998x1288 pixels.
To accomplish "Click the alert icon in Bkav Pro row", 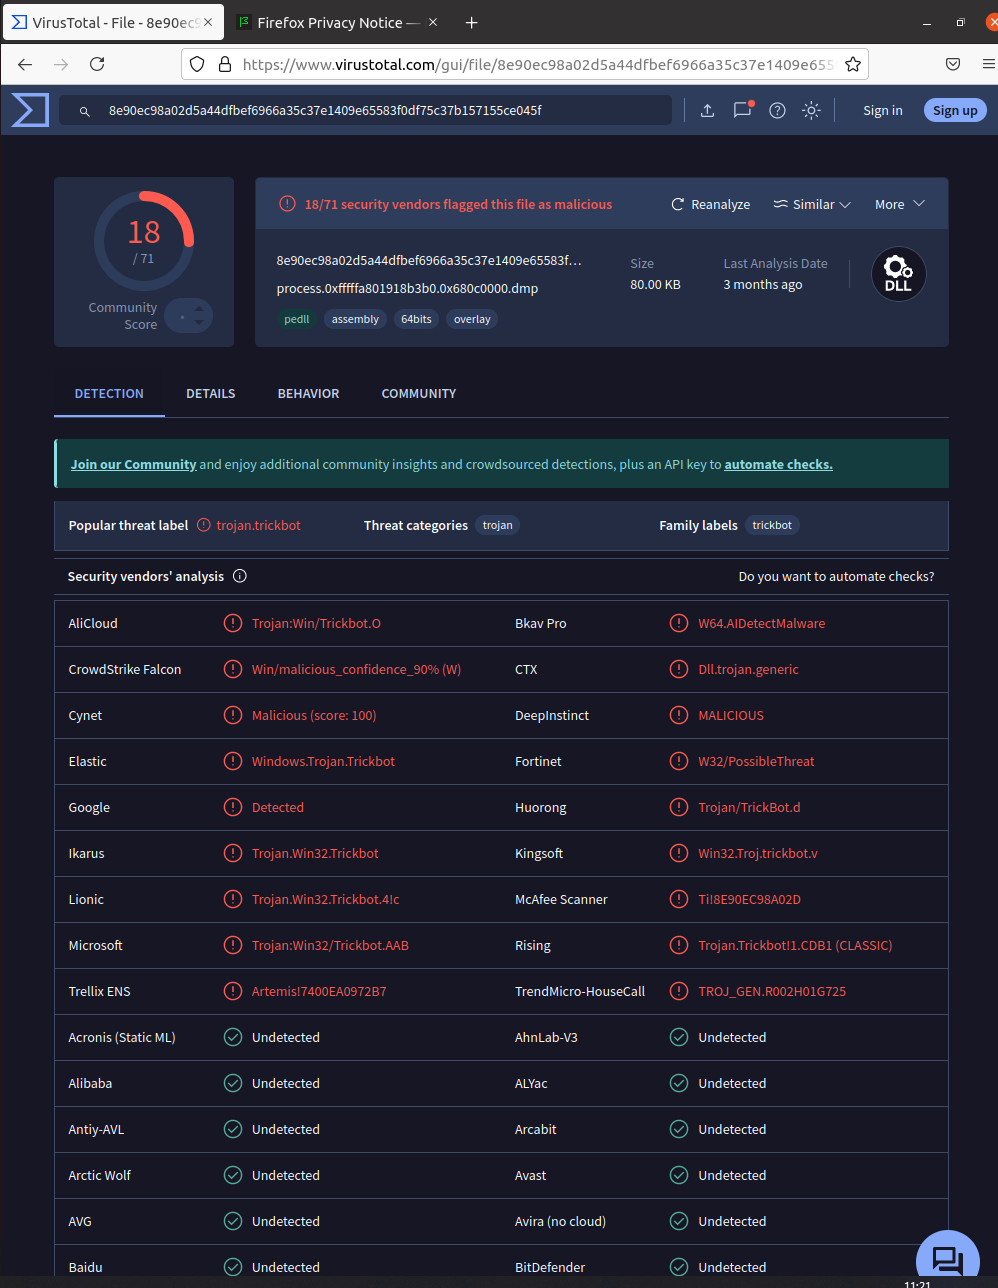I will pos(679,623).
